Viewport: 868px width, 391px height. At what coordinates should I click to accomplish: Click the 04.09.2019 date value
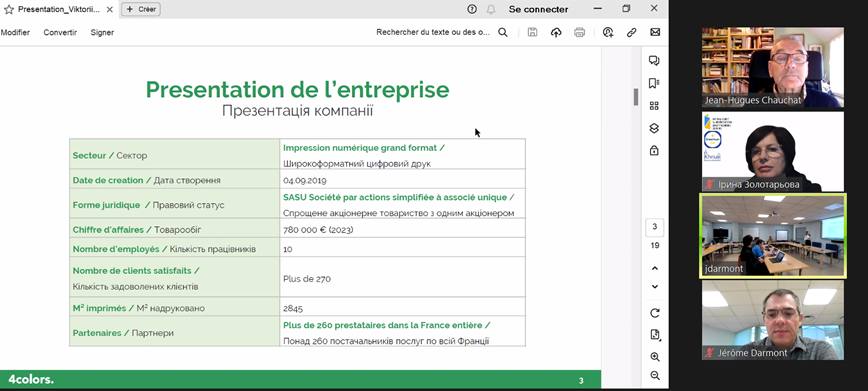pyautogui.click(x=304, y=181)
